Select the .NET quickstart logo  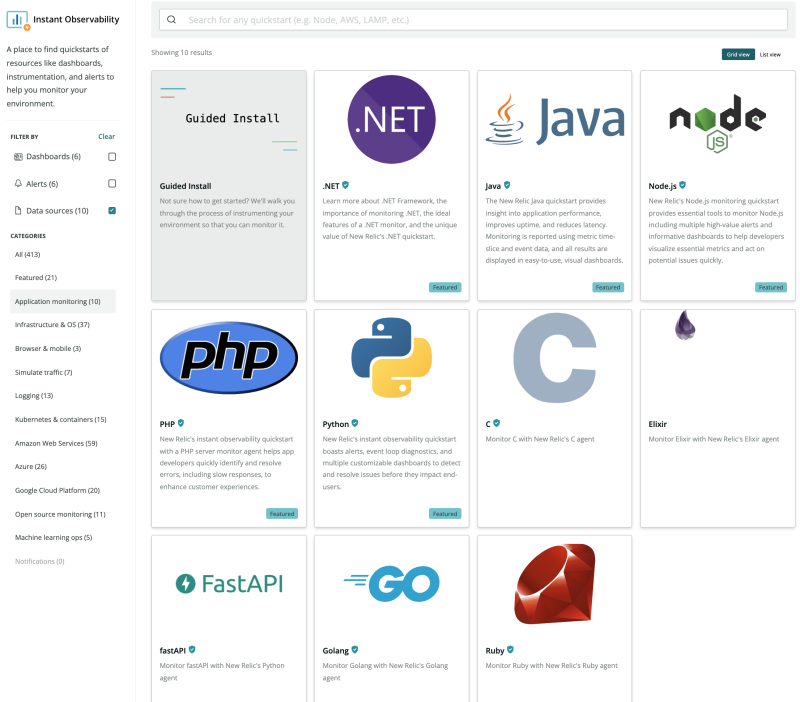[392, 118]
